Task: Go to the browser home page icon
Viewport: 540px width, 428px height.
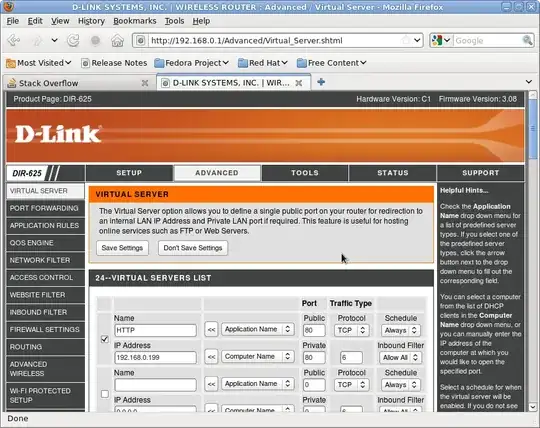Action: click(117, 40)
